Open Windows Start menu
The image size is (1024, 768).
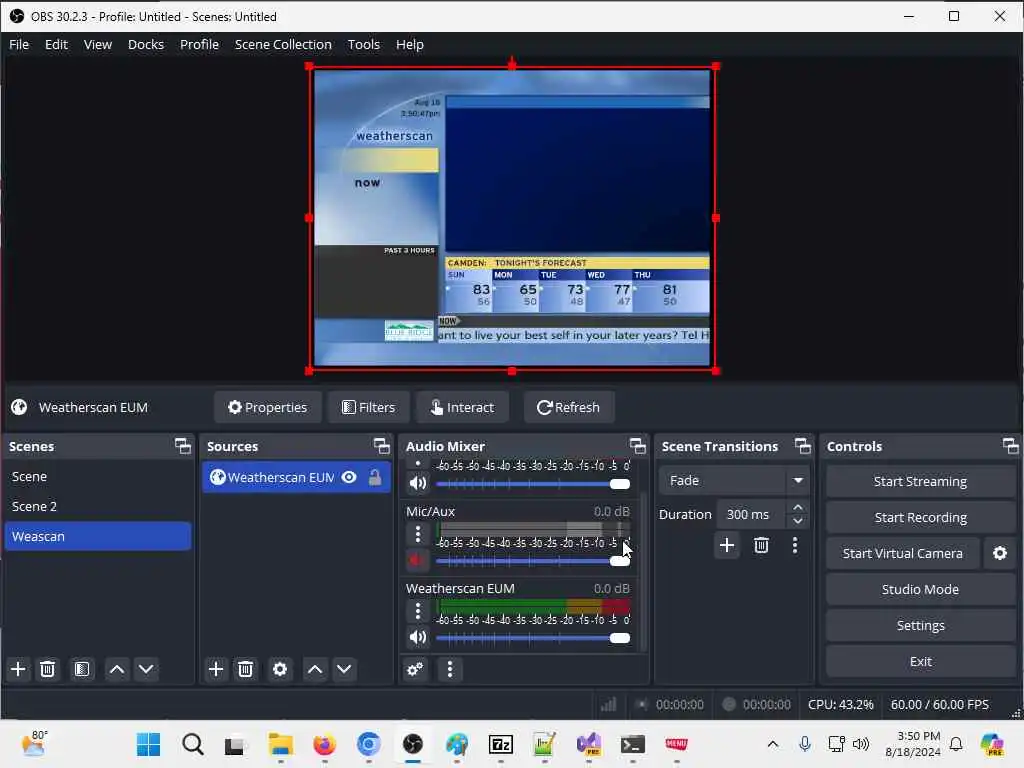pyautogui.click(x=148, y=744)
